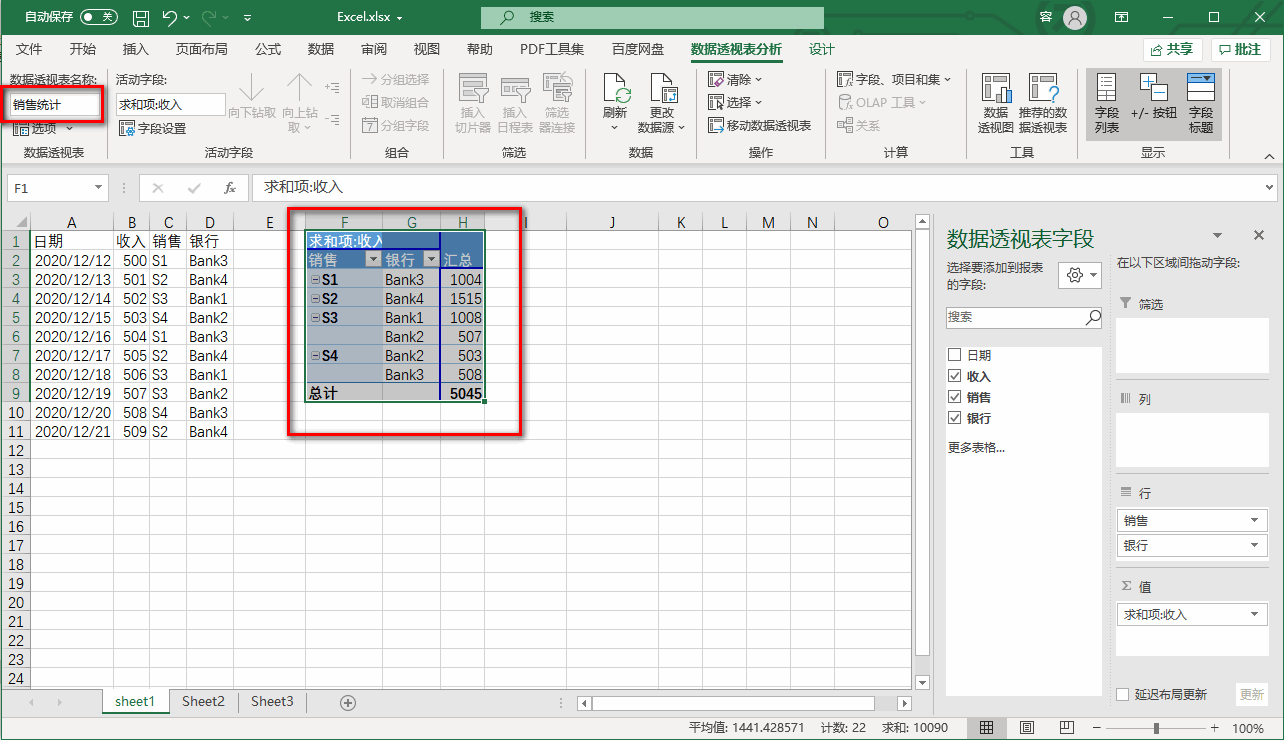Viewport: 1284px width, 740px height.
Task: Click 插入切片器 insert slicer icon
Action: click(x=473, y=104)
